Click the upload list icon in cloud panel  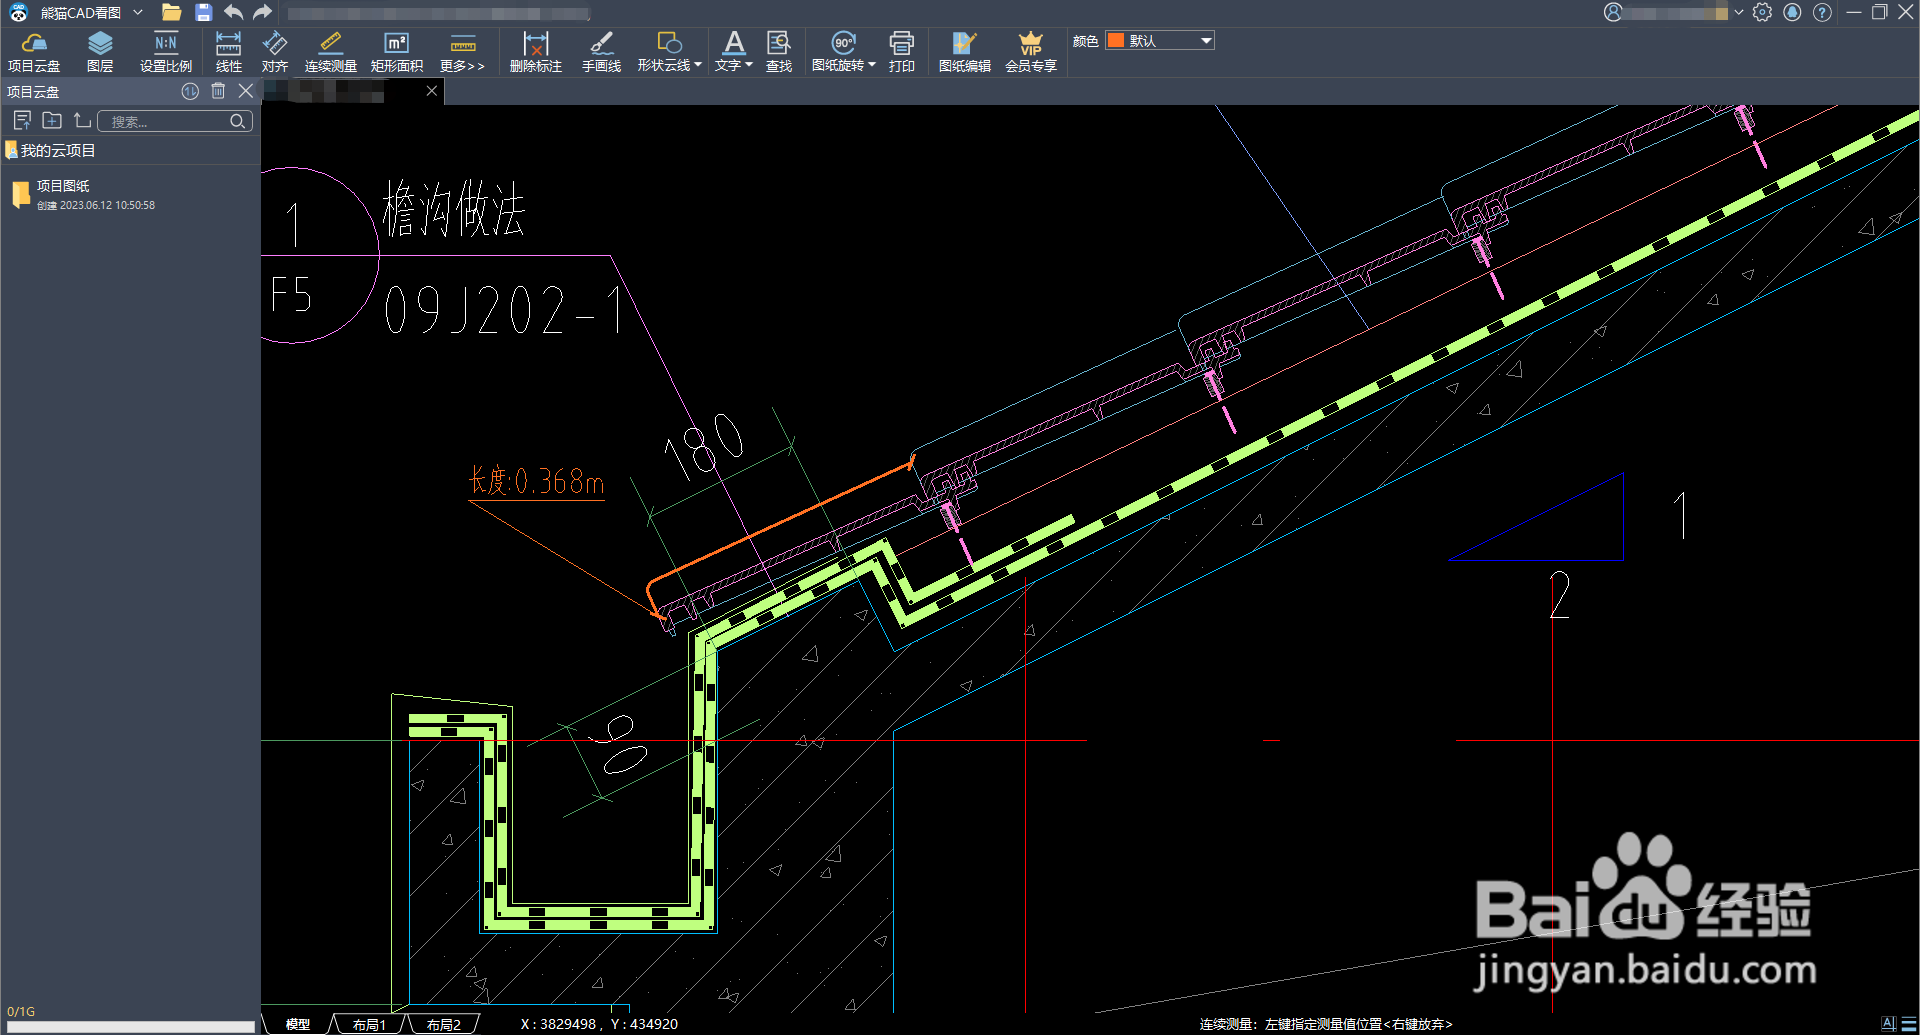tap(22, 121)
